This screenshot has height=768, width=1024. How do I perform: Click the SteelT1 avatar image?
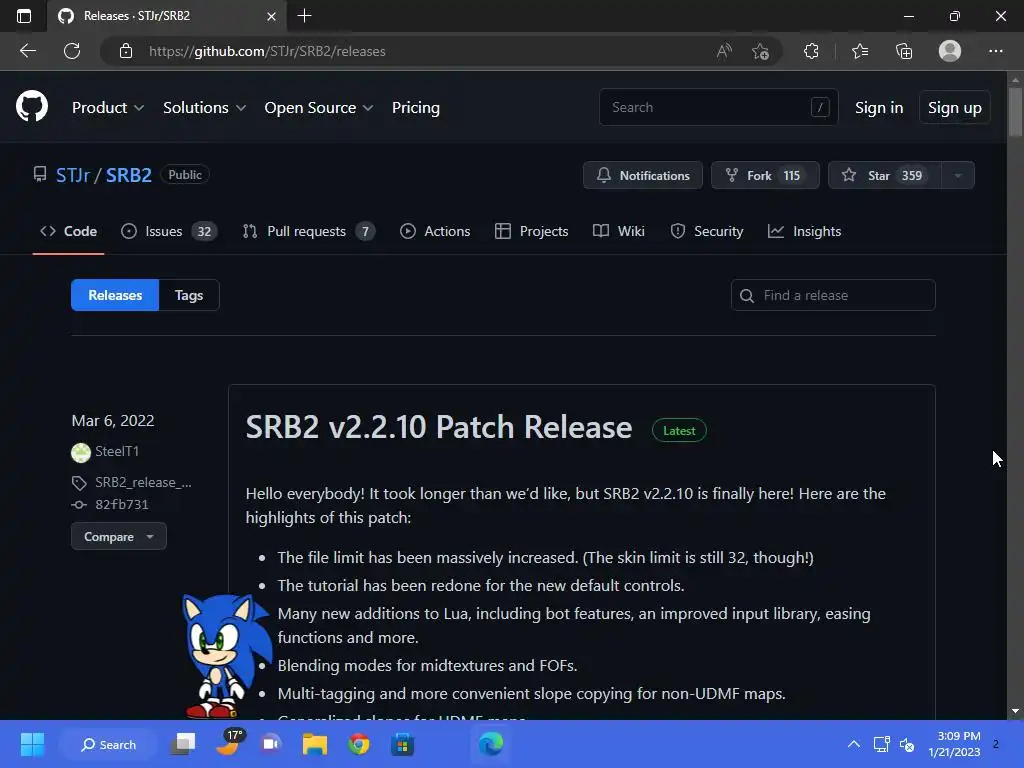tap(81, 452)
